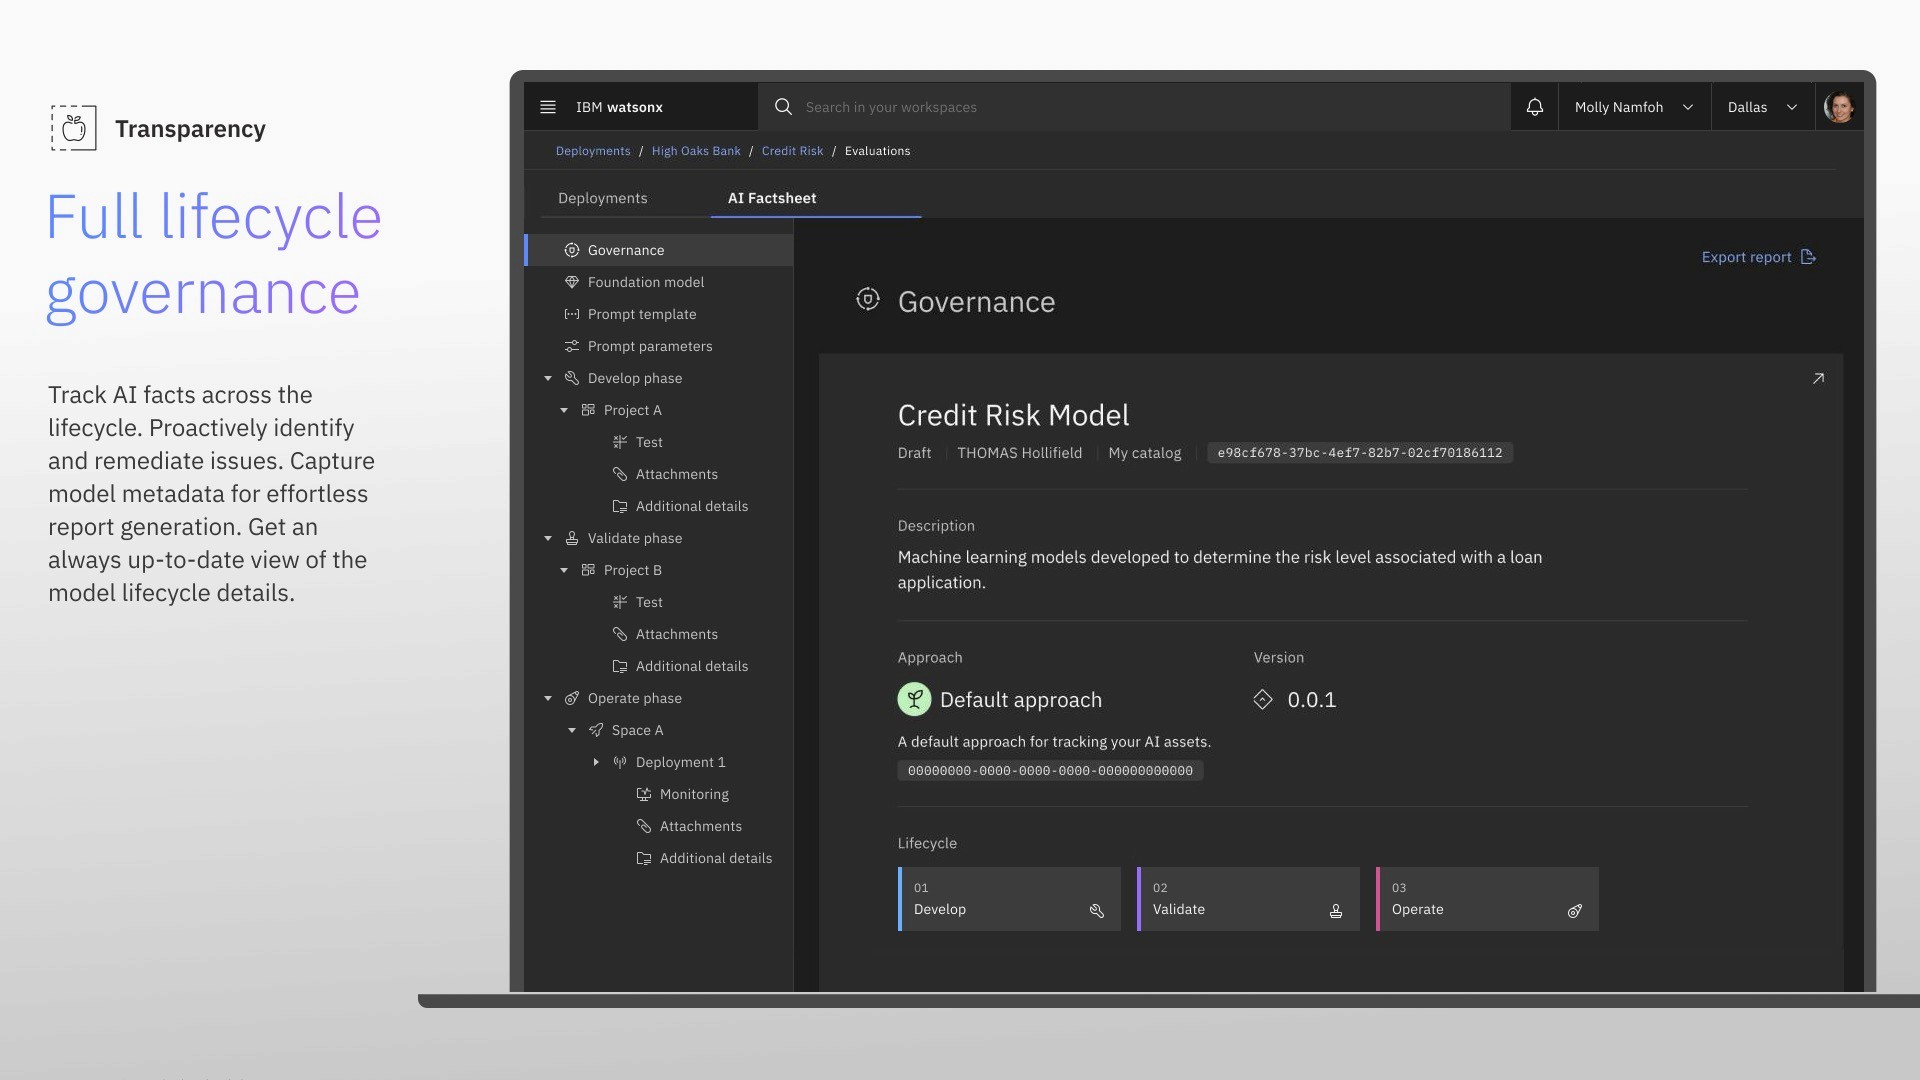Select the Foundation model sidebar item
1920x1080 pixels.
645,282
